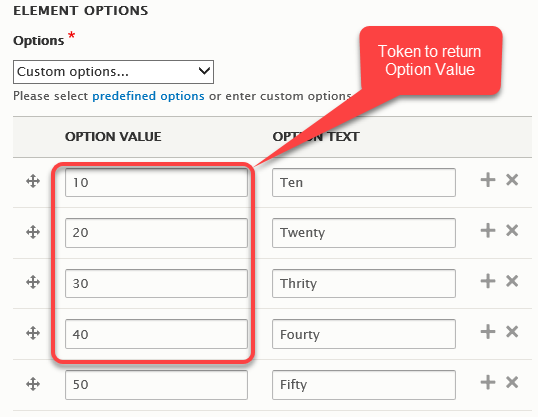Image resolution: width=538 pixels, height=417 pixels.
Task: Click the option text field containing Fifty
Action: tap(364, 385)
